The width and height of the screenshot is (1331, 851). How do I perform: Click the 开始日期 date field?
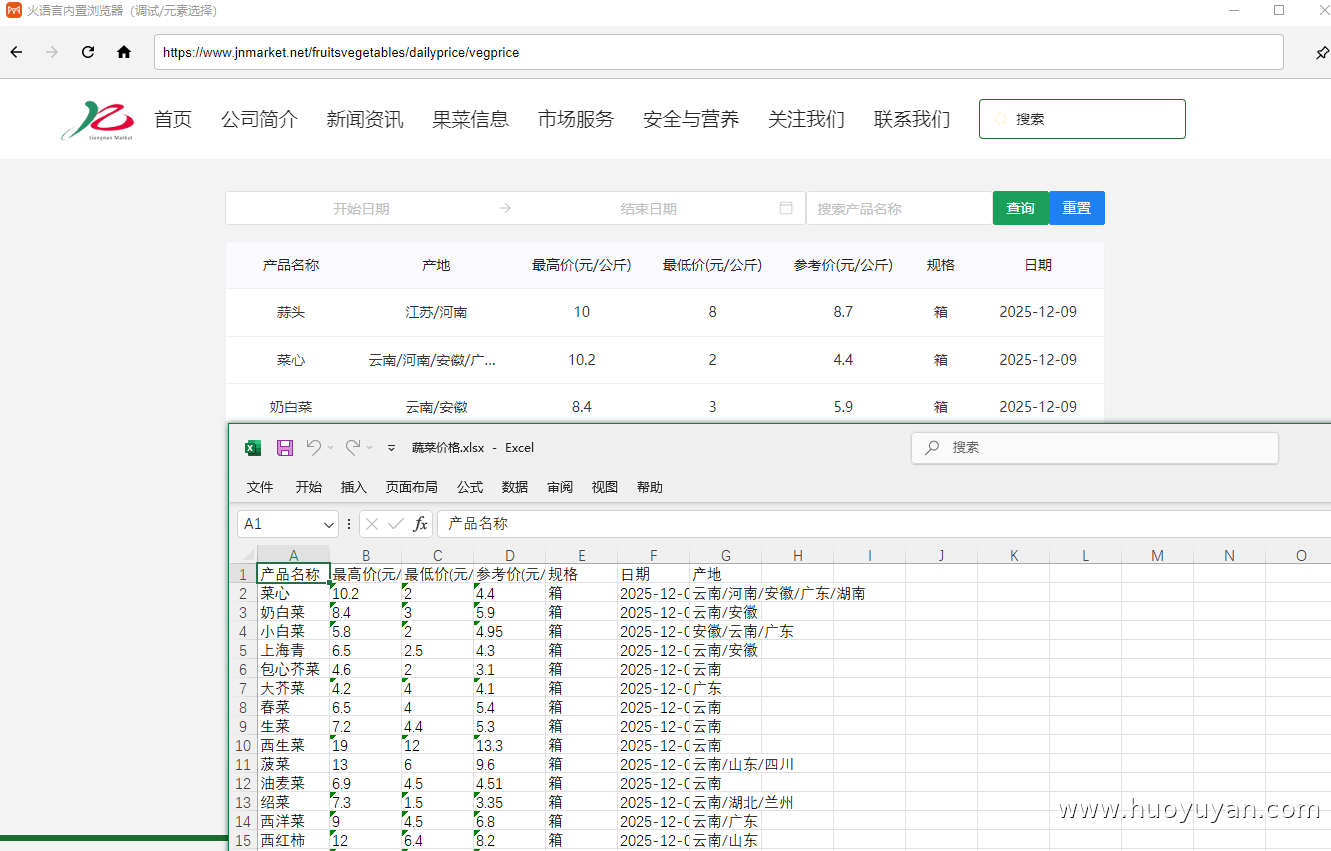(361, 209)
